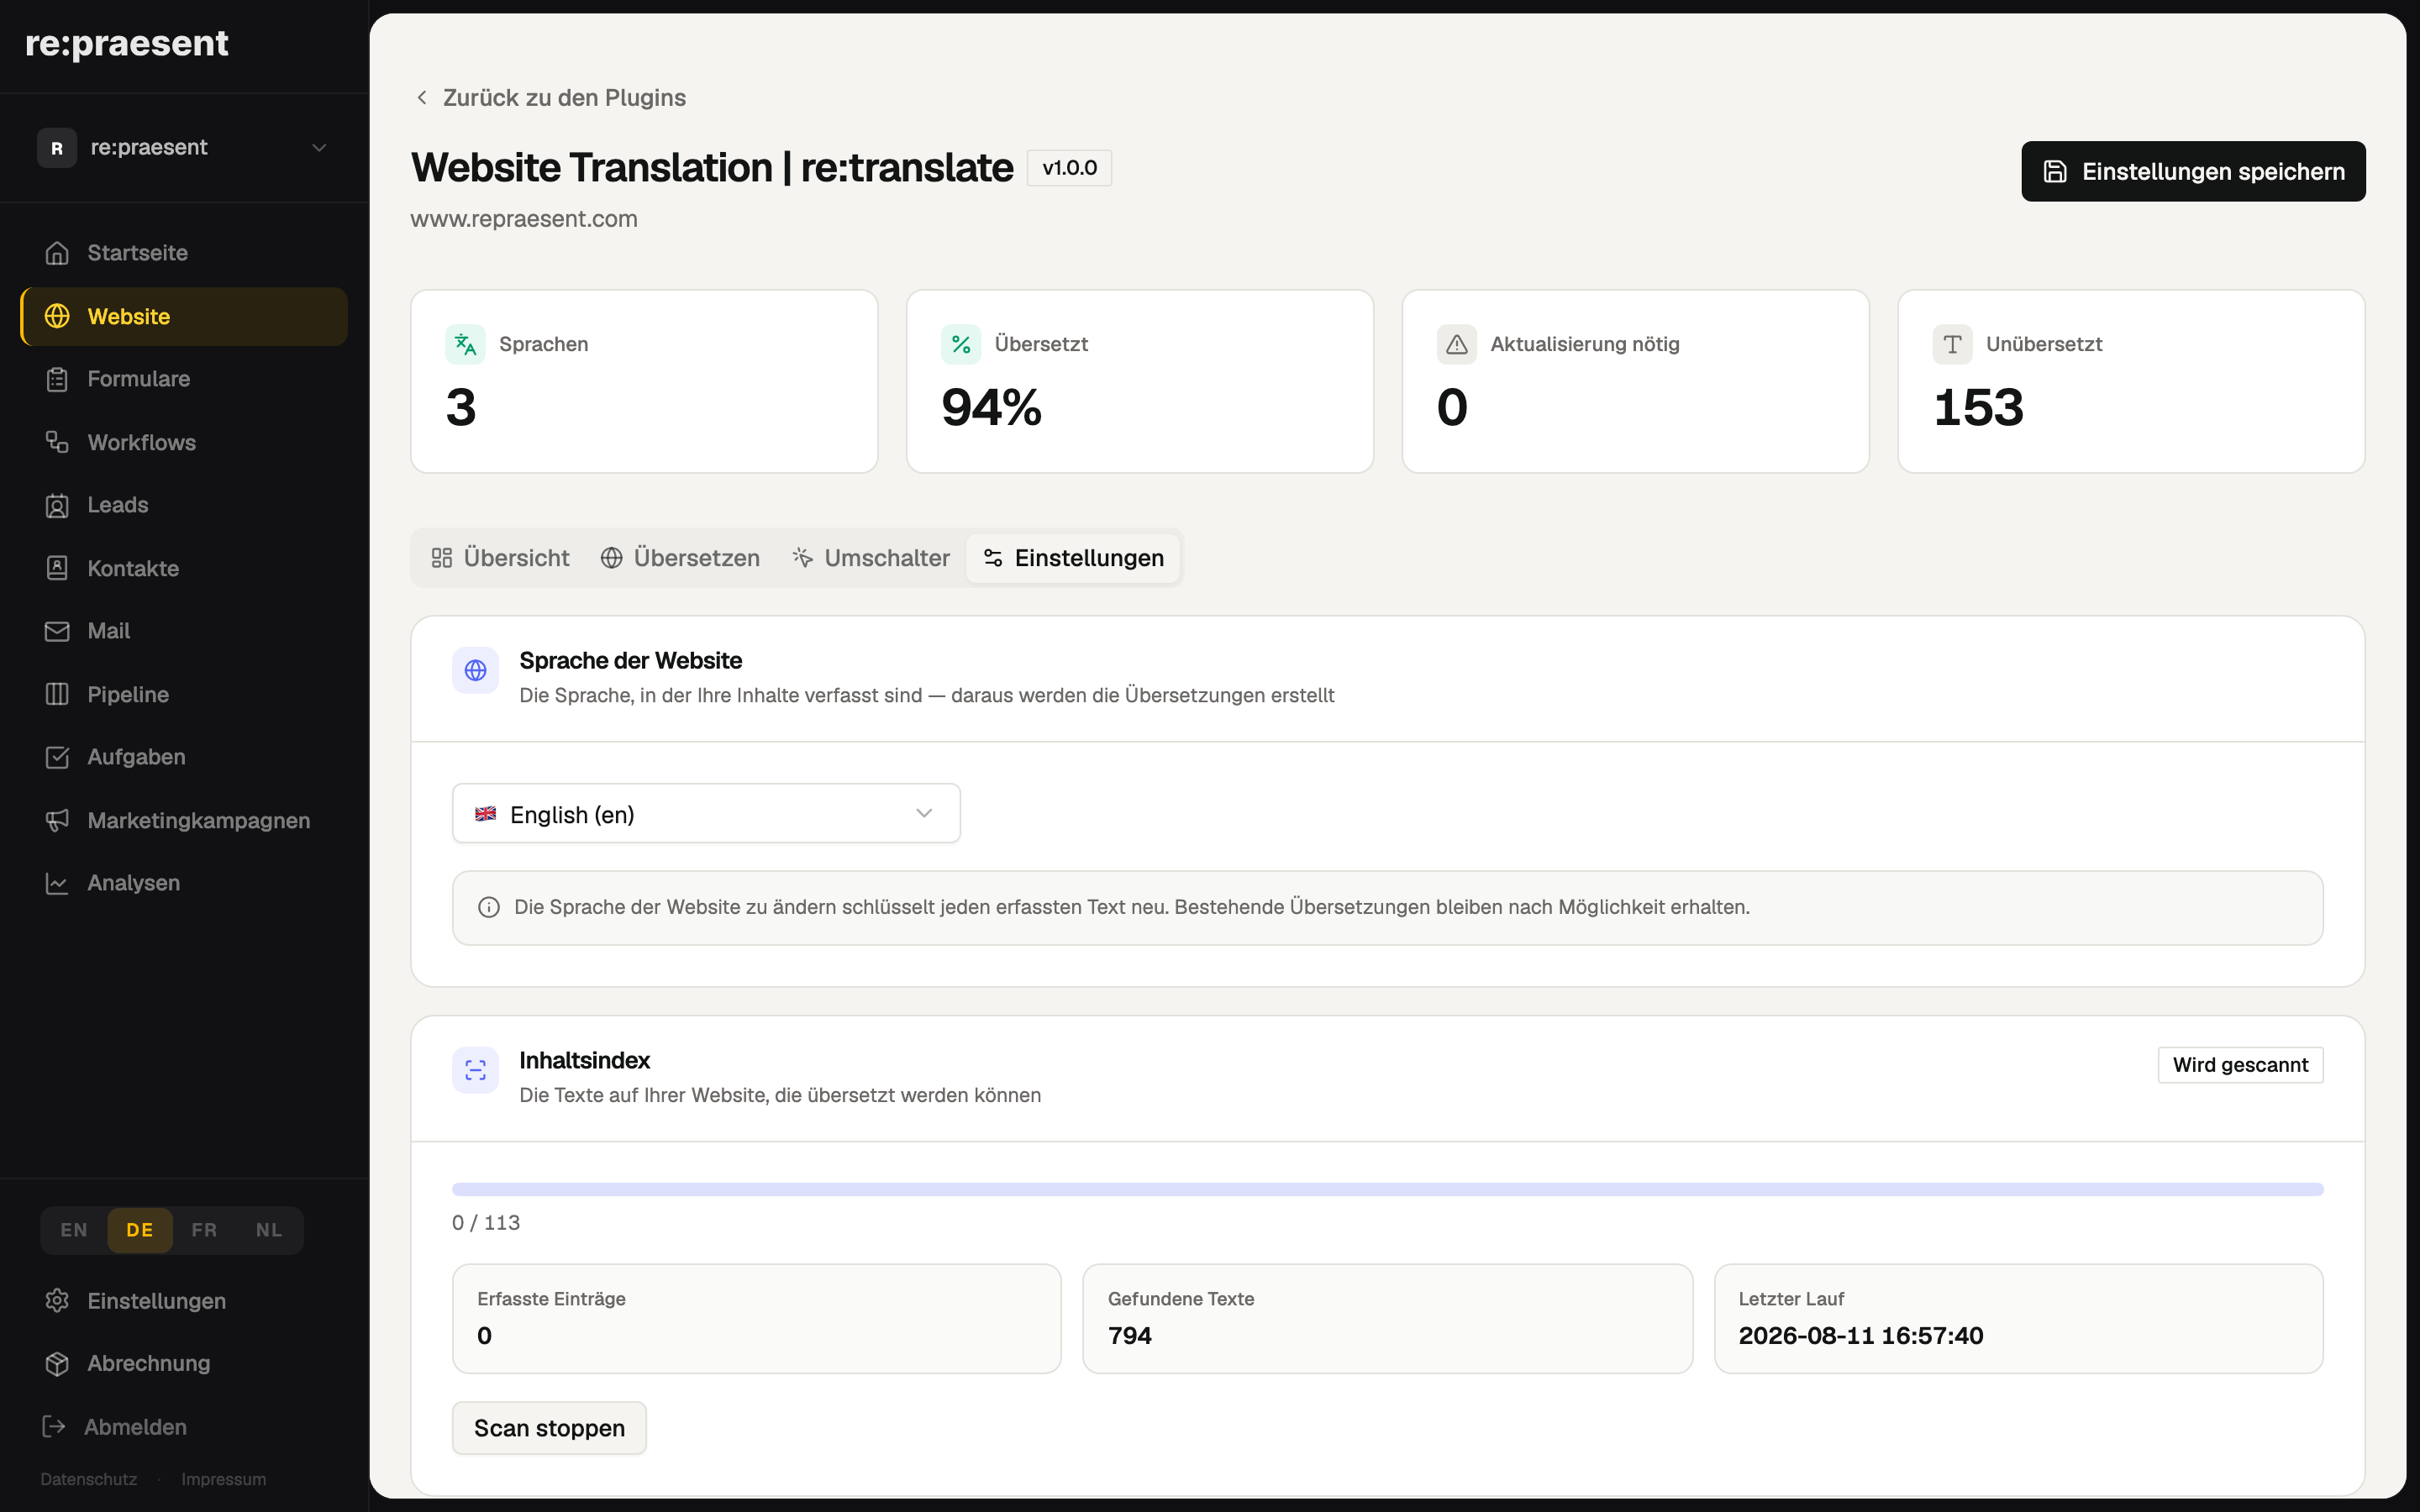Select the DE language toggle
The image size is (2420, 1512).
point(140,1230)
